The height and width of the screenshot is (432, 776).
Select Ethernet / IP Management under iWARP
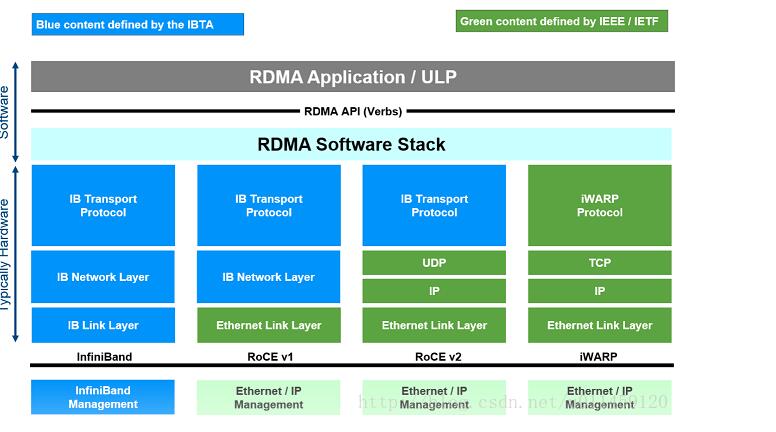pyautogui.click(x=600, y=397)
